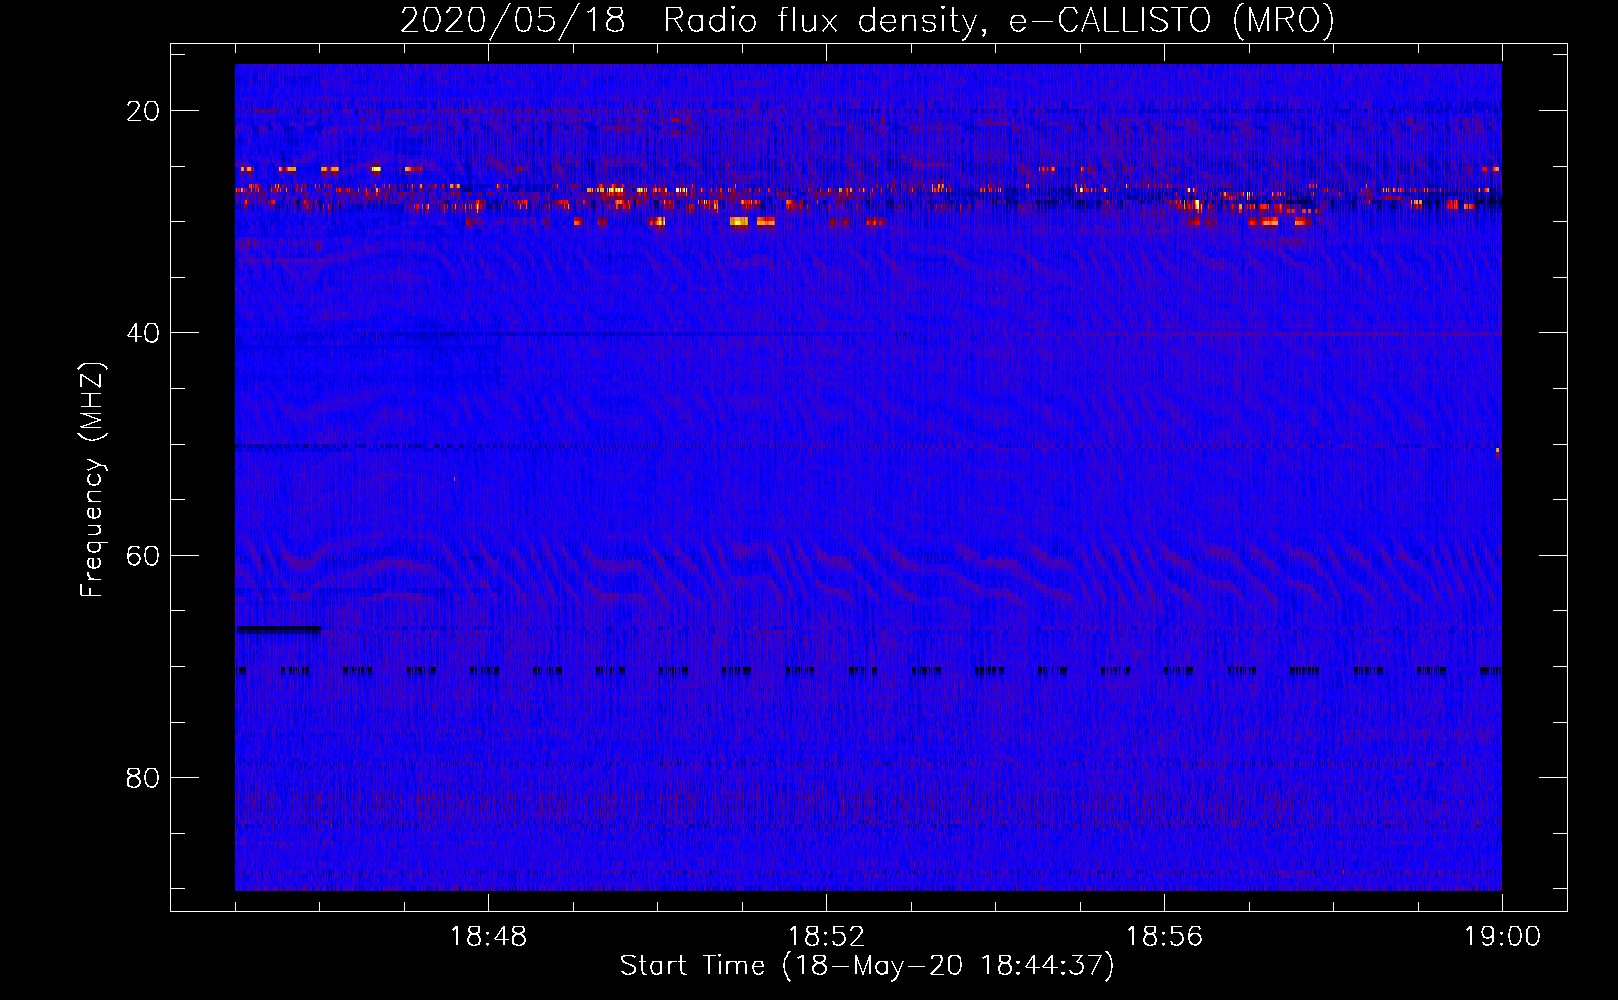Viewport: 1618px width, 1000px height.
Task: Click the 60 frequency tick label
Action: point(143,555)
